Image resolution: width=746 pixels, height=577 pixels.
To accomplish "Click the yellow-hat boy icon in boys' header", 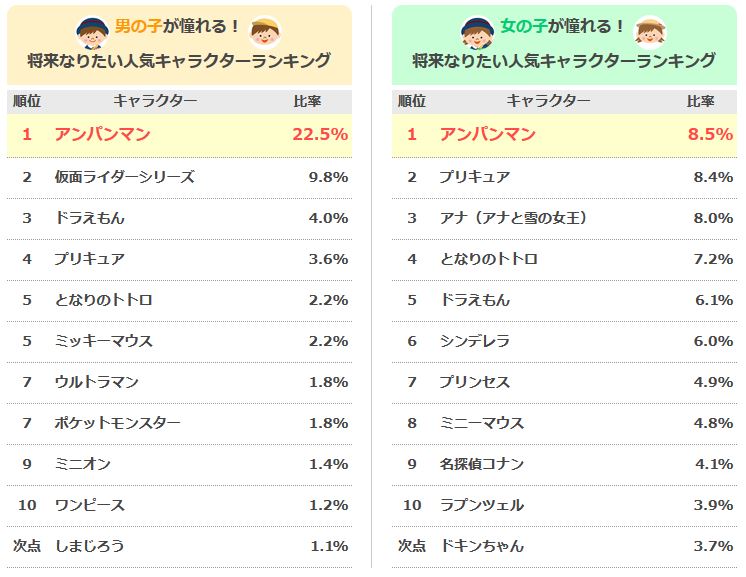I will pos(265,32).
